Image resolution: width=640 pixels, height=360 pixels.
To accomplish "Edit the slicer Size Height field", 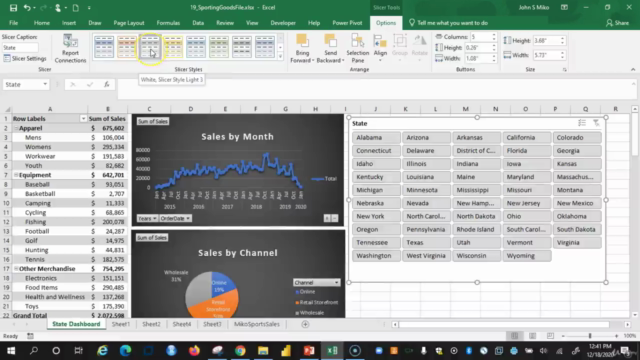I will tap(546, 40).
